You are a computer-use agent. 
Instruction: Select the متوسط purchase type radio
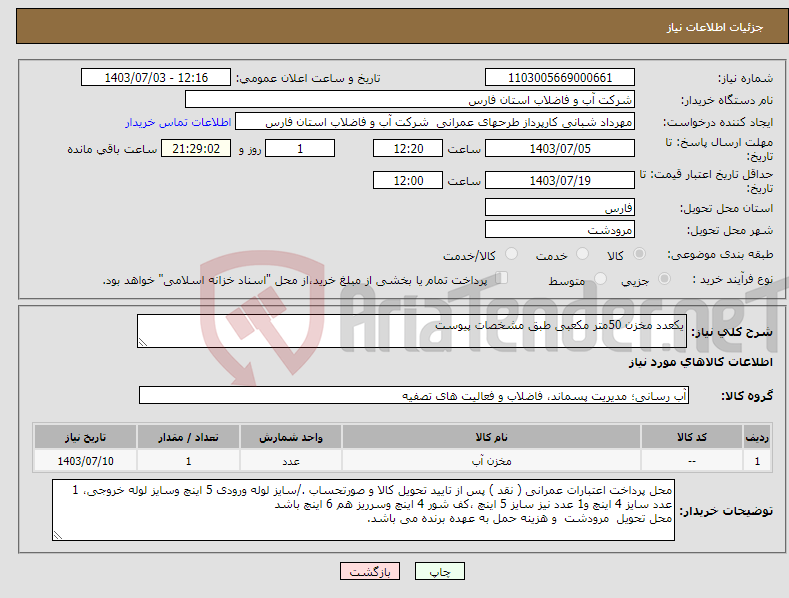pos(600,278)
